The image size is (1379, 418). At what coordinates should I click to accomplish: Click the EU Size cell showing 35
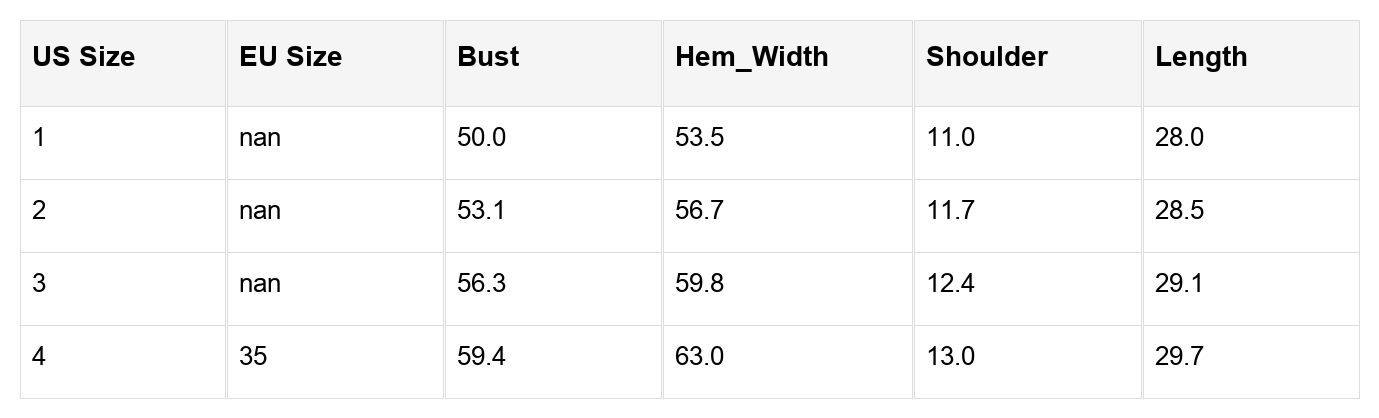335,362
